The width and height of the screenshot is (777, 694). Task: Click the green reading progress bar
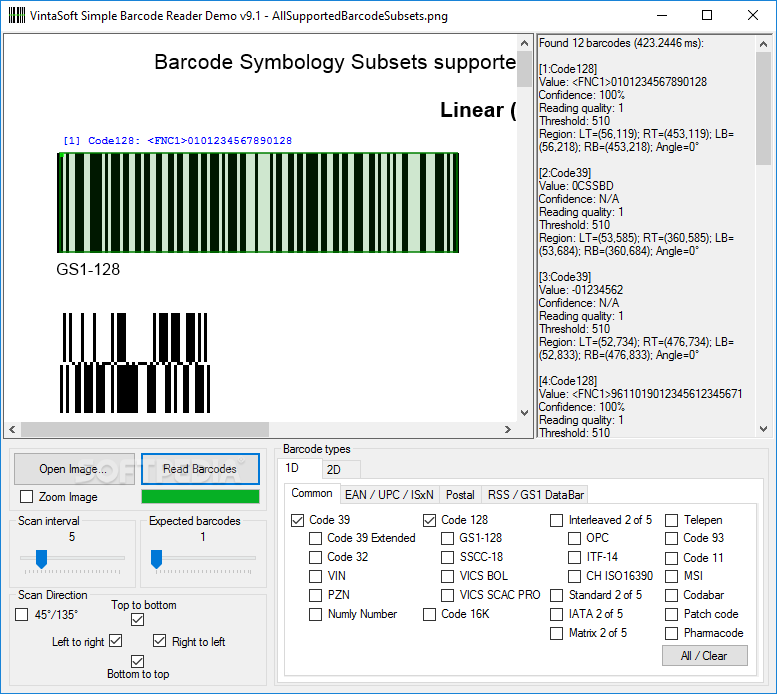[200, 496]
